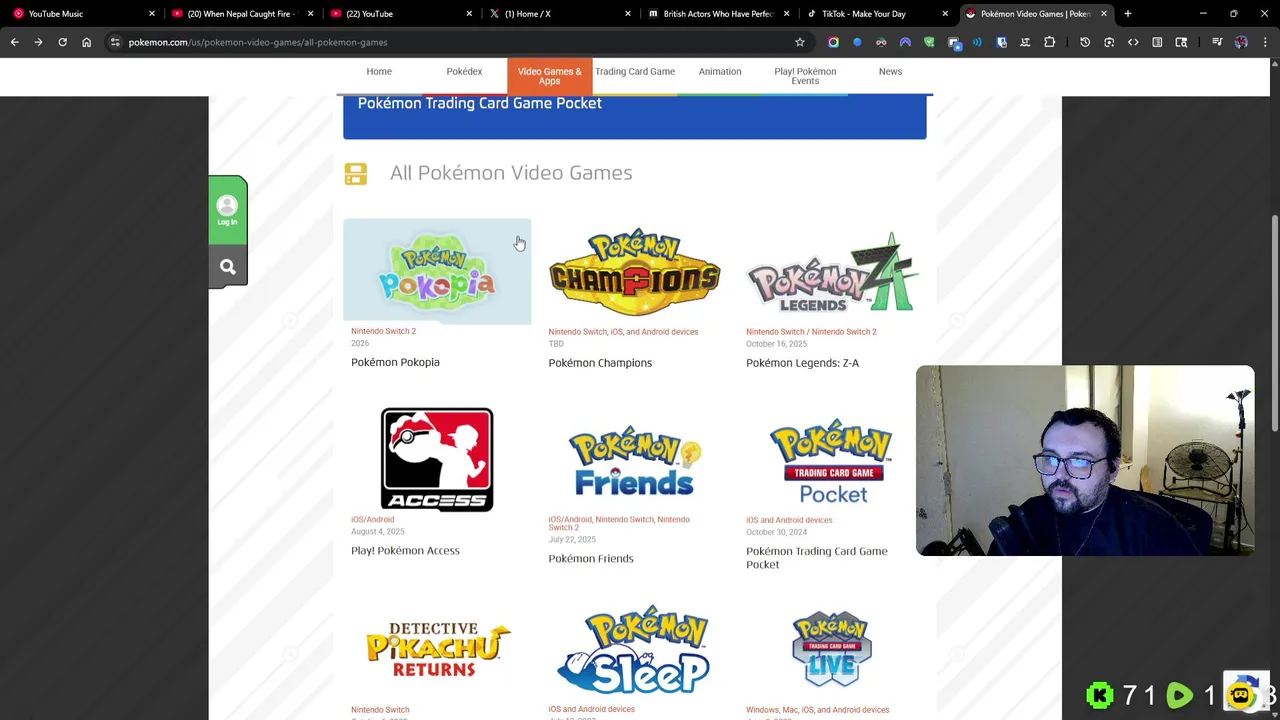The image size is (1280, 720).
Task: Open the Pokémon Trading Card Game Pocket banner
Action: pyautogui.click(x=634, y=116)
